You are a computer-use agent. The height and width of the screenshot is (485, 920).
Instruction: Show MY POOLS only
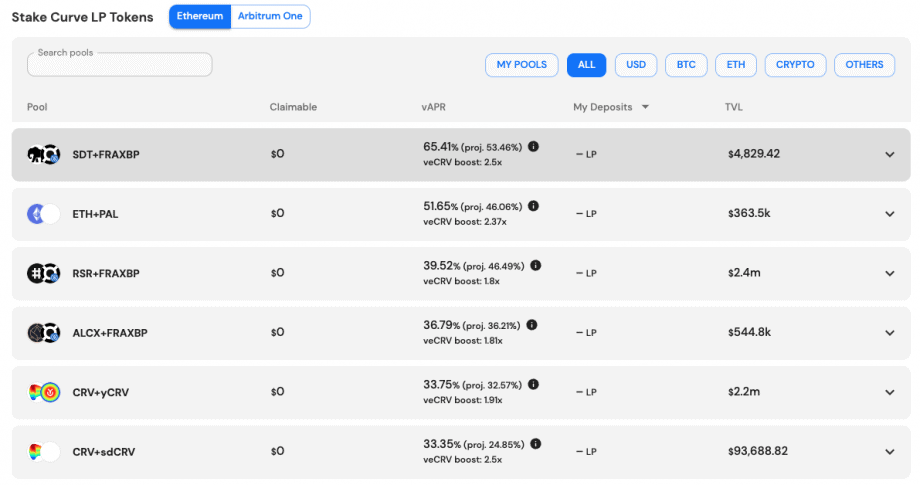pyautogui.click(x=522, y=65)
